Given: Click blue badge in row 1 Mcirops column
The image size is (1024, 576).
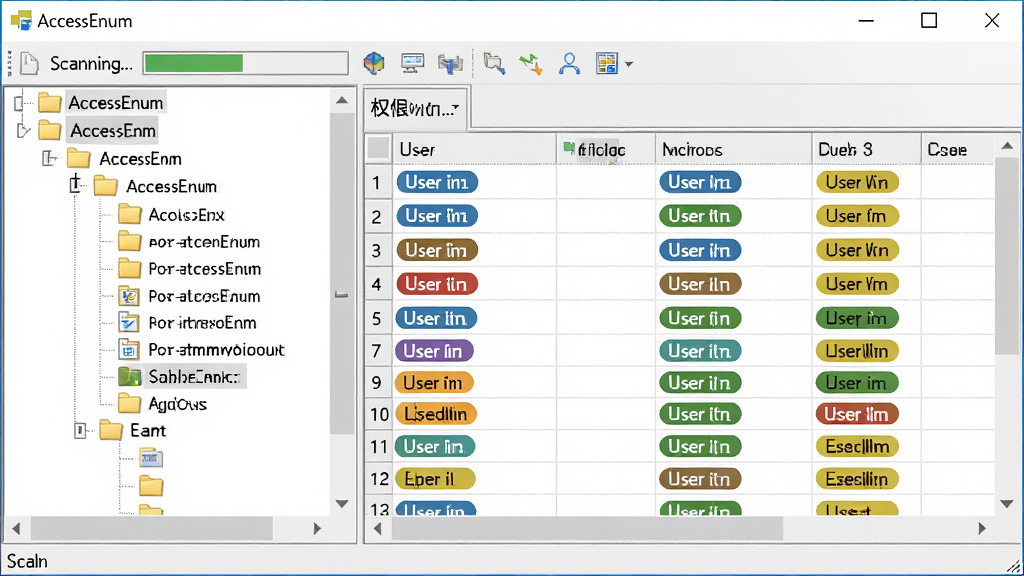Looking at the screenshot, I should (x=700, y=182).
